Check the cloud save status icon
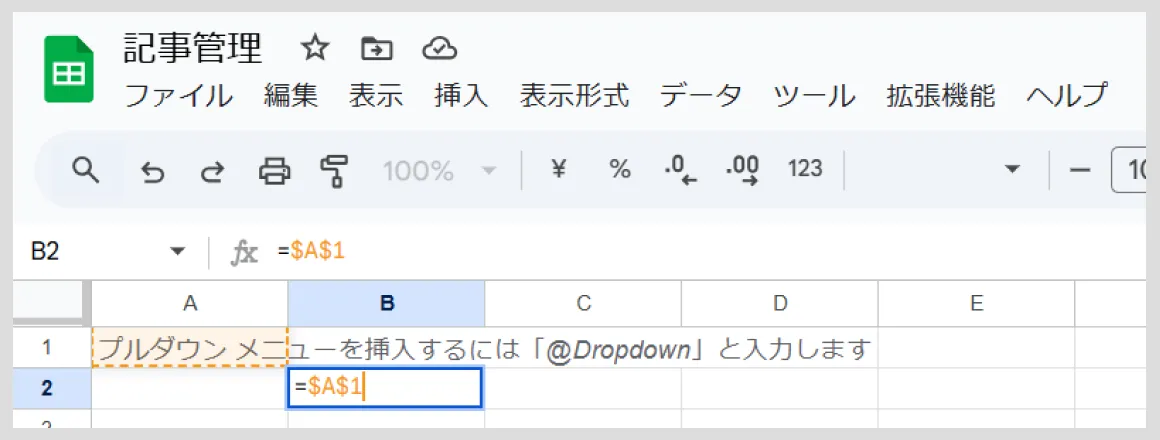 coord(439,50)
